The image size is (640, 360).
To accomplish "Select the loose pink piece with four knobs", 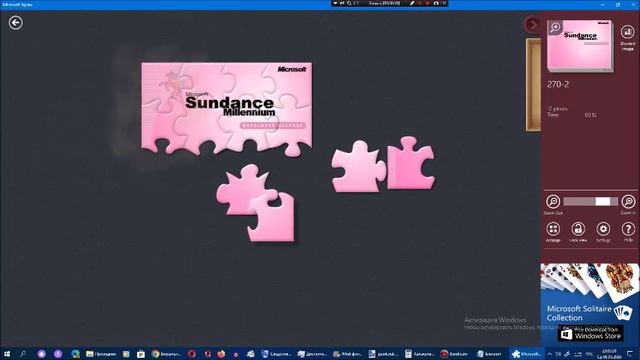I will 358,167.
